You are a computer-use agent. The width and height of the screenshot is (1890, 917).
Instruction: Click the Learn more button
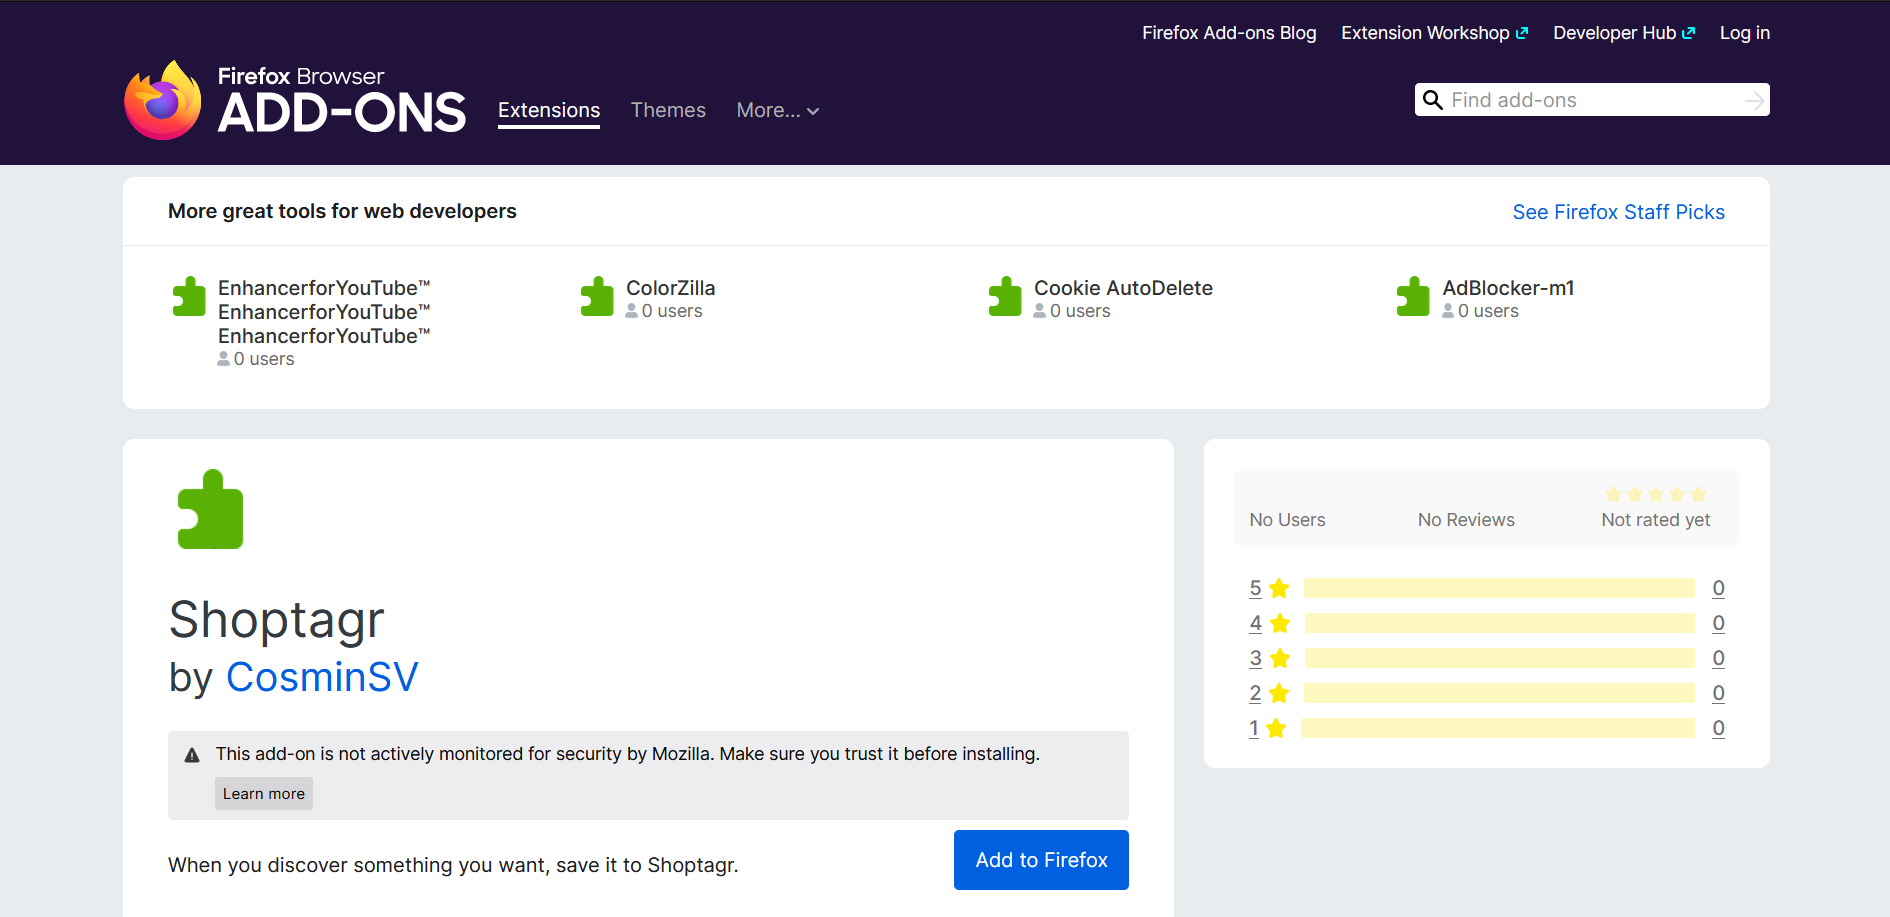263,793
